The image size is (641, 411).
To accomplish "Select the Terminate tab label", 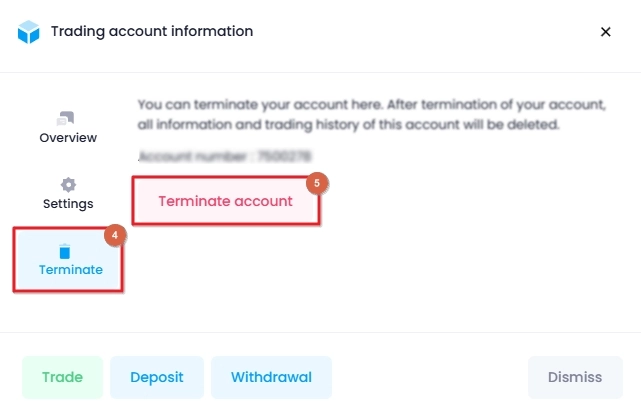I will coord(71,270).
